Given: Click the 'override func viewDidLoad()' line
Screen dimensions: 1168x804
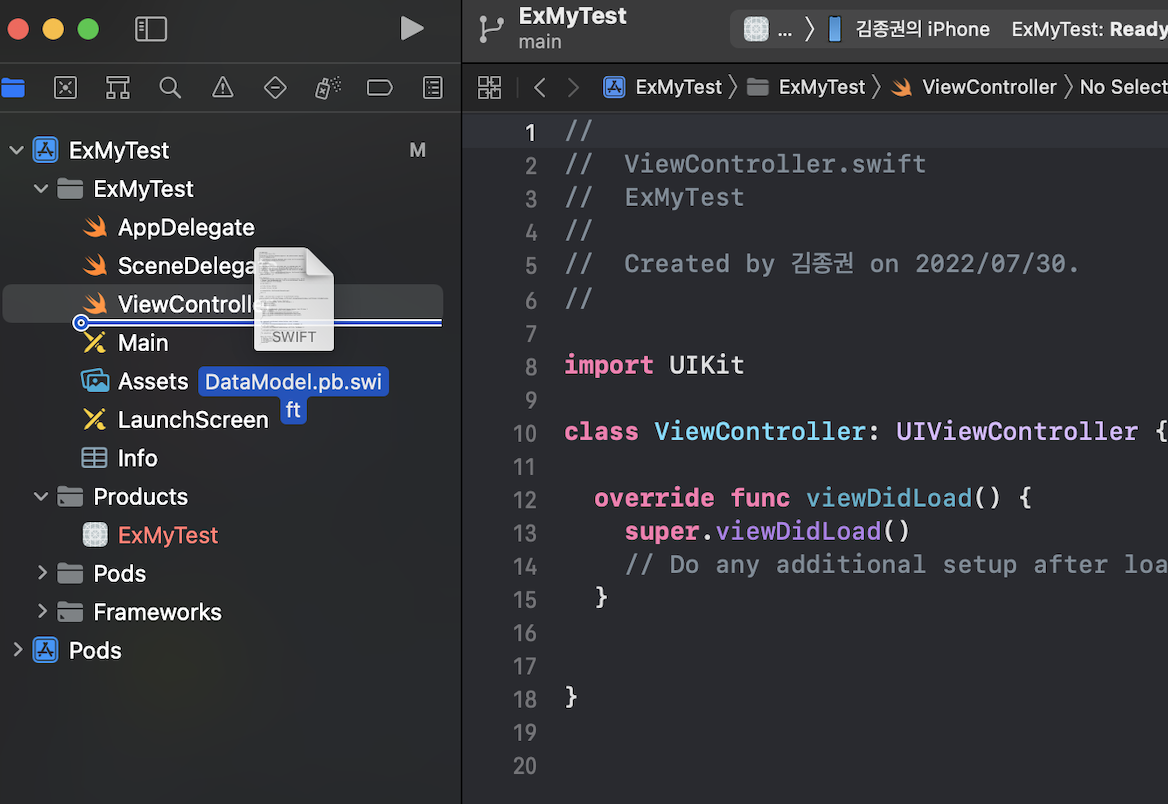Looking at the screenshot, I should click(x=813, y=498).
